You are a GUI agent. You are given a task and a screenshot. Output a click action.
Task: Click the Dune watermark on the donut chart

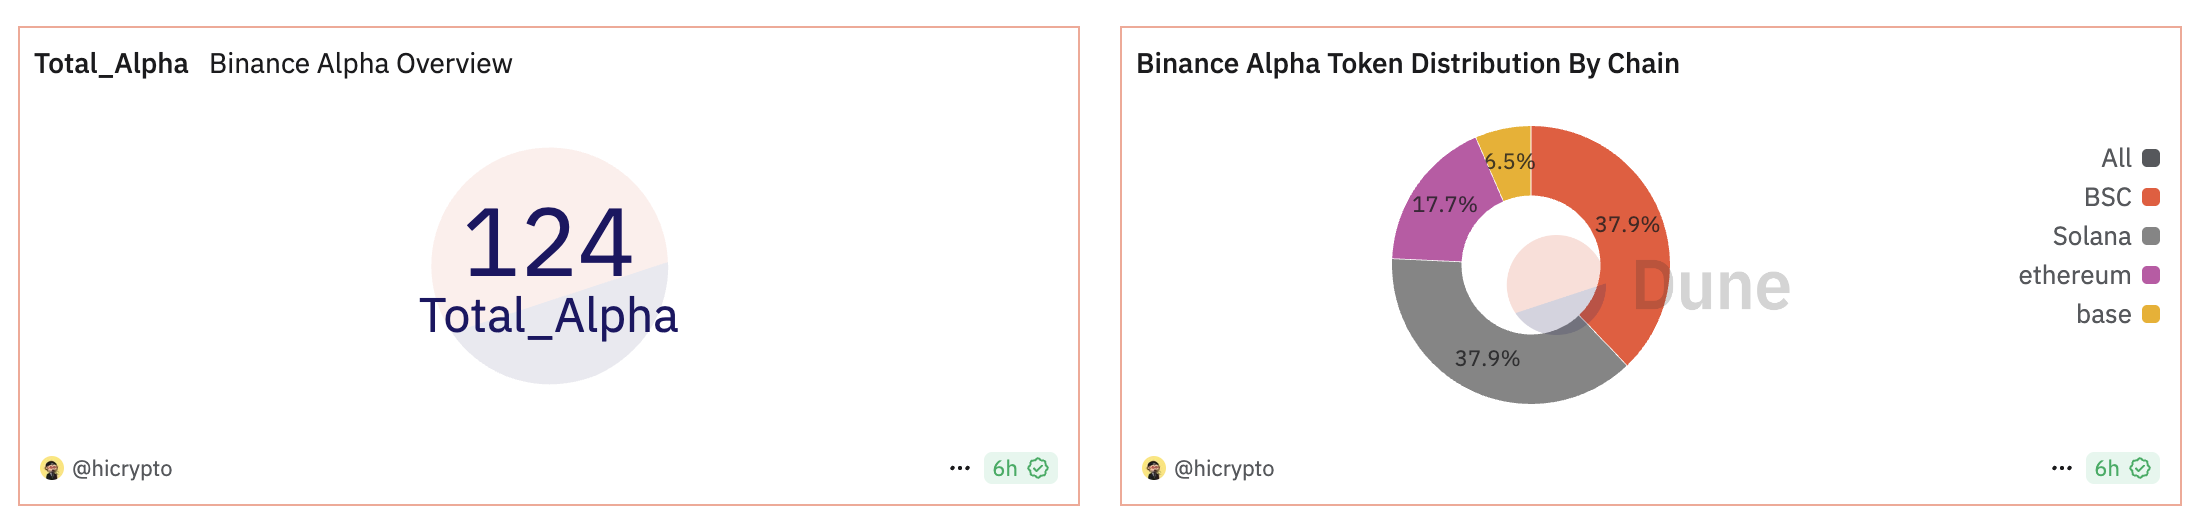point(1711,287)
